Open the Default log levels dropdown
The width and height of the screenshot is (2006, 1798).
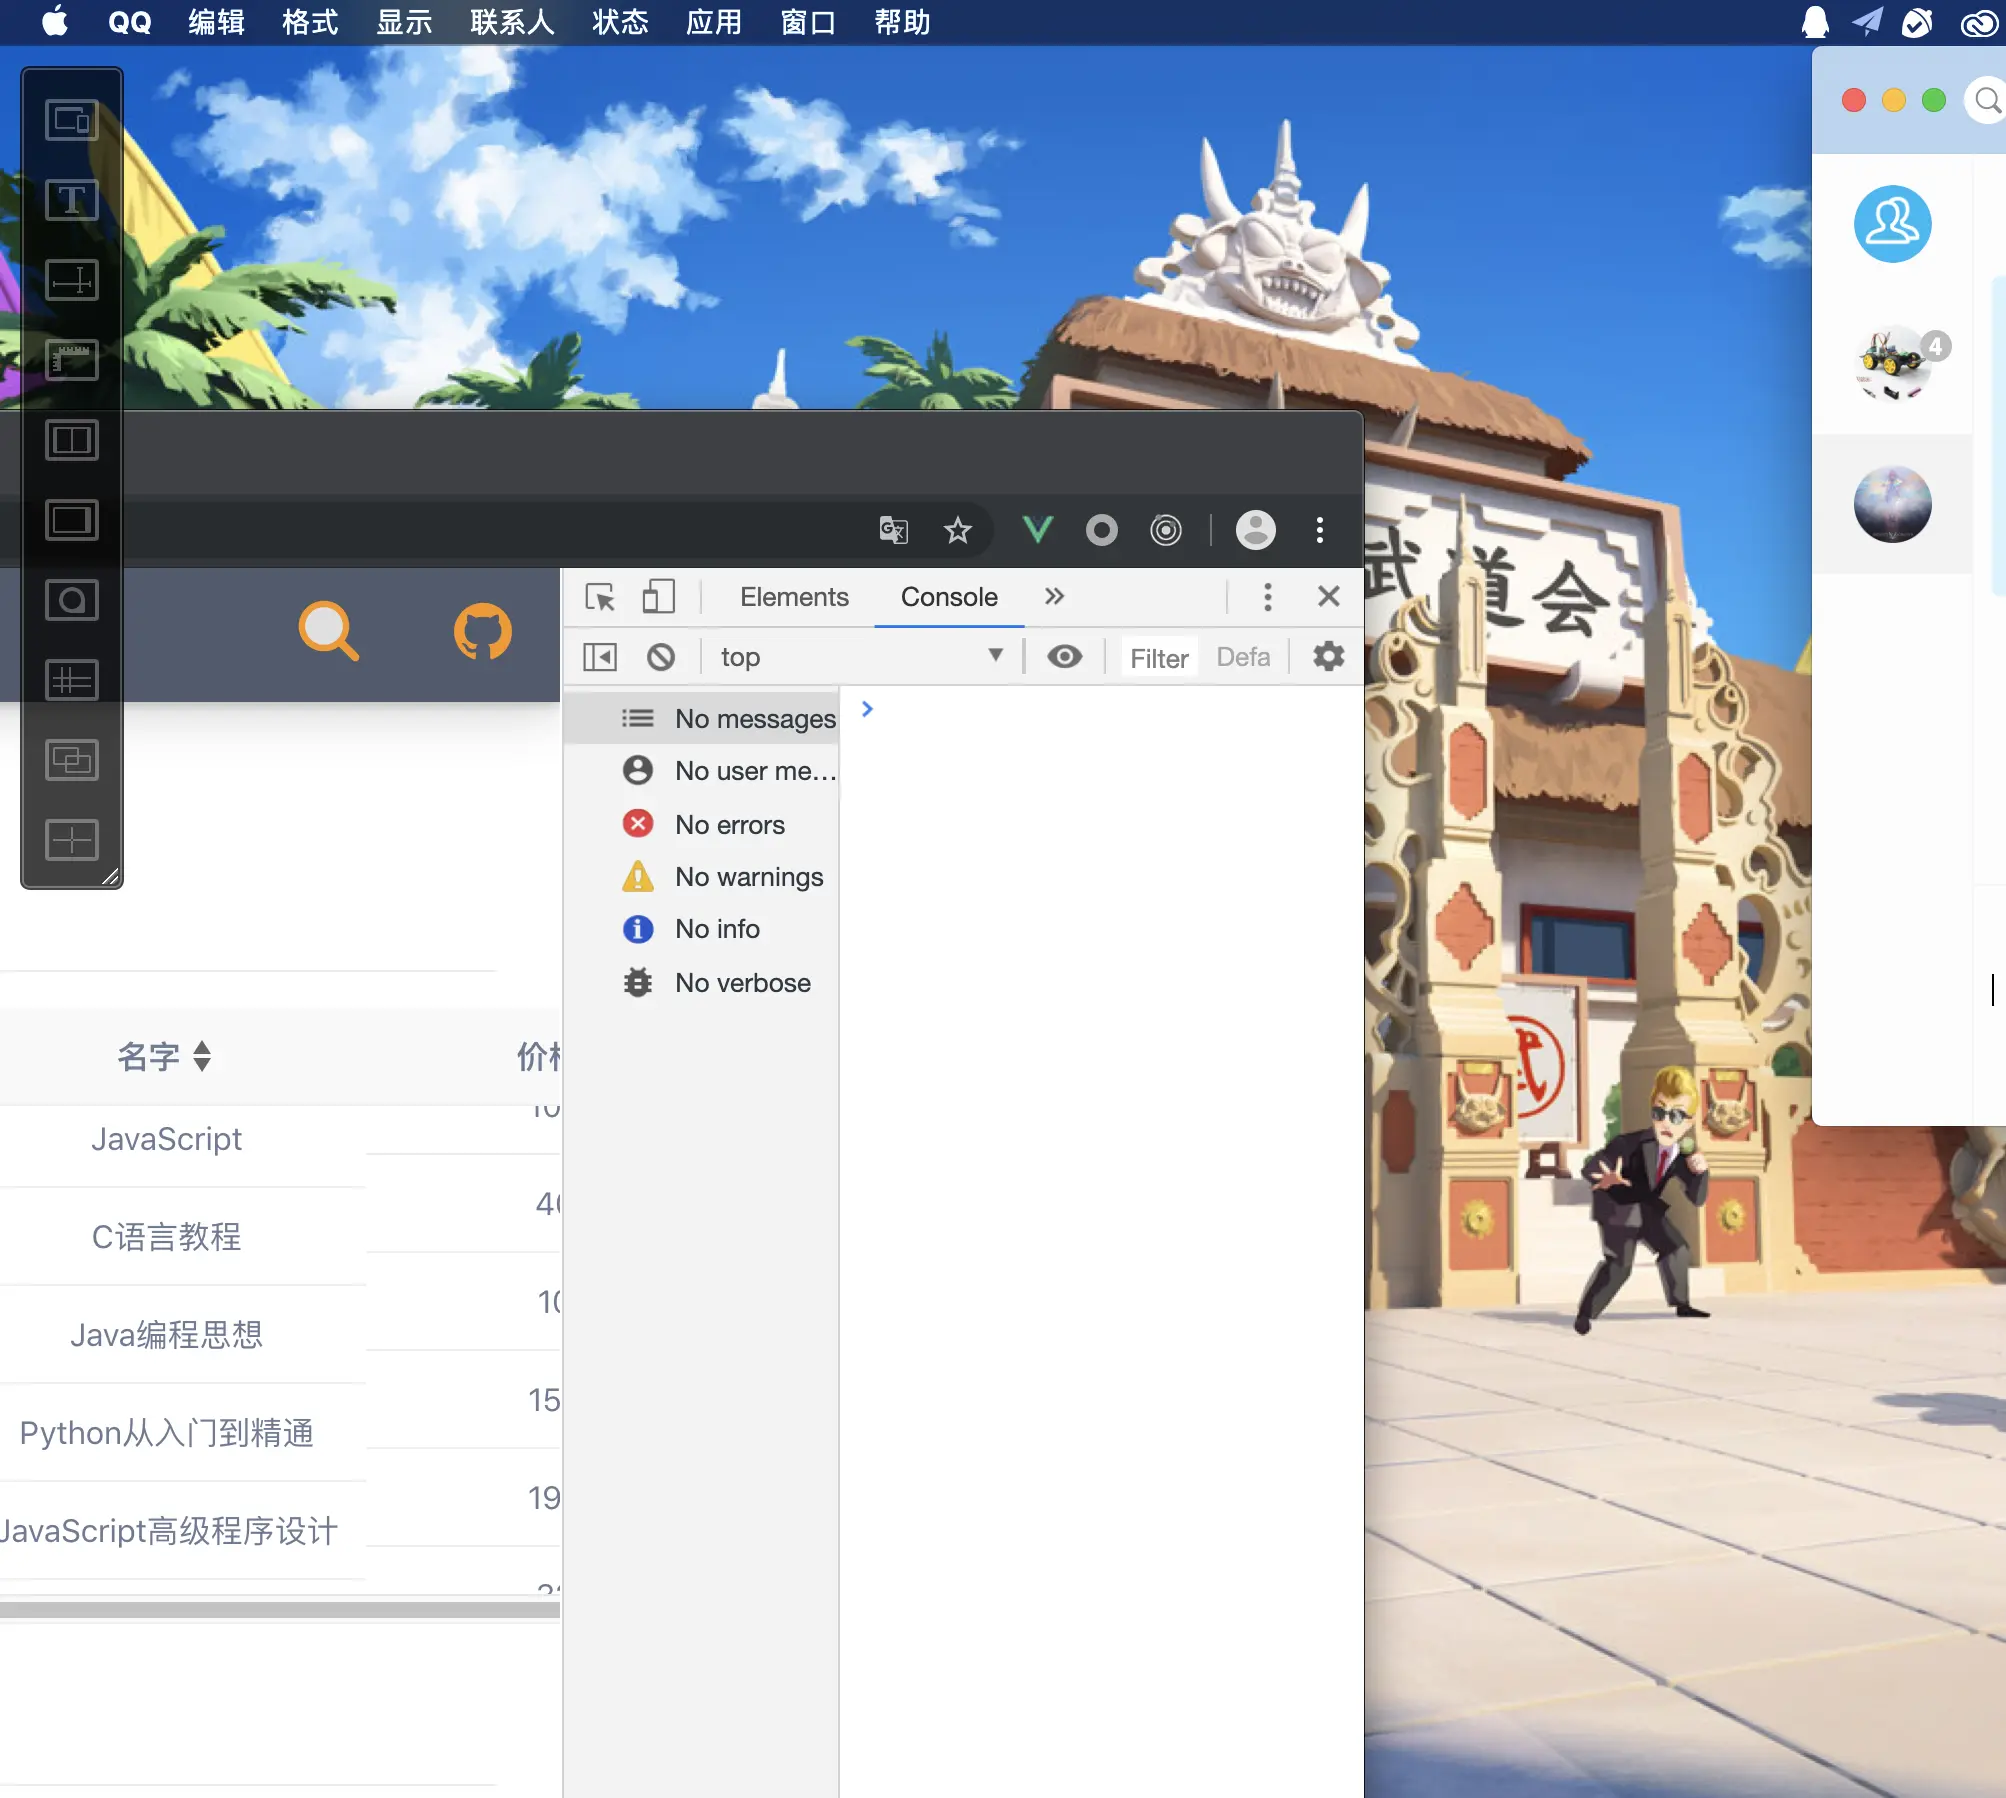coord(1243,657)
